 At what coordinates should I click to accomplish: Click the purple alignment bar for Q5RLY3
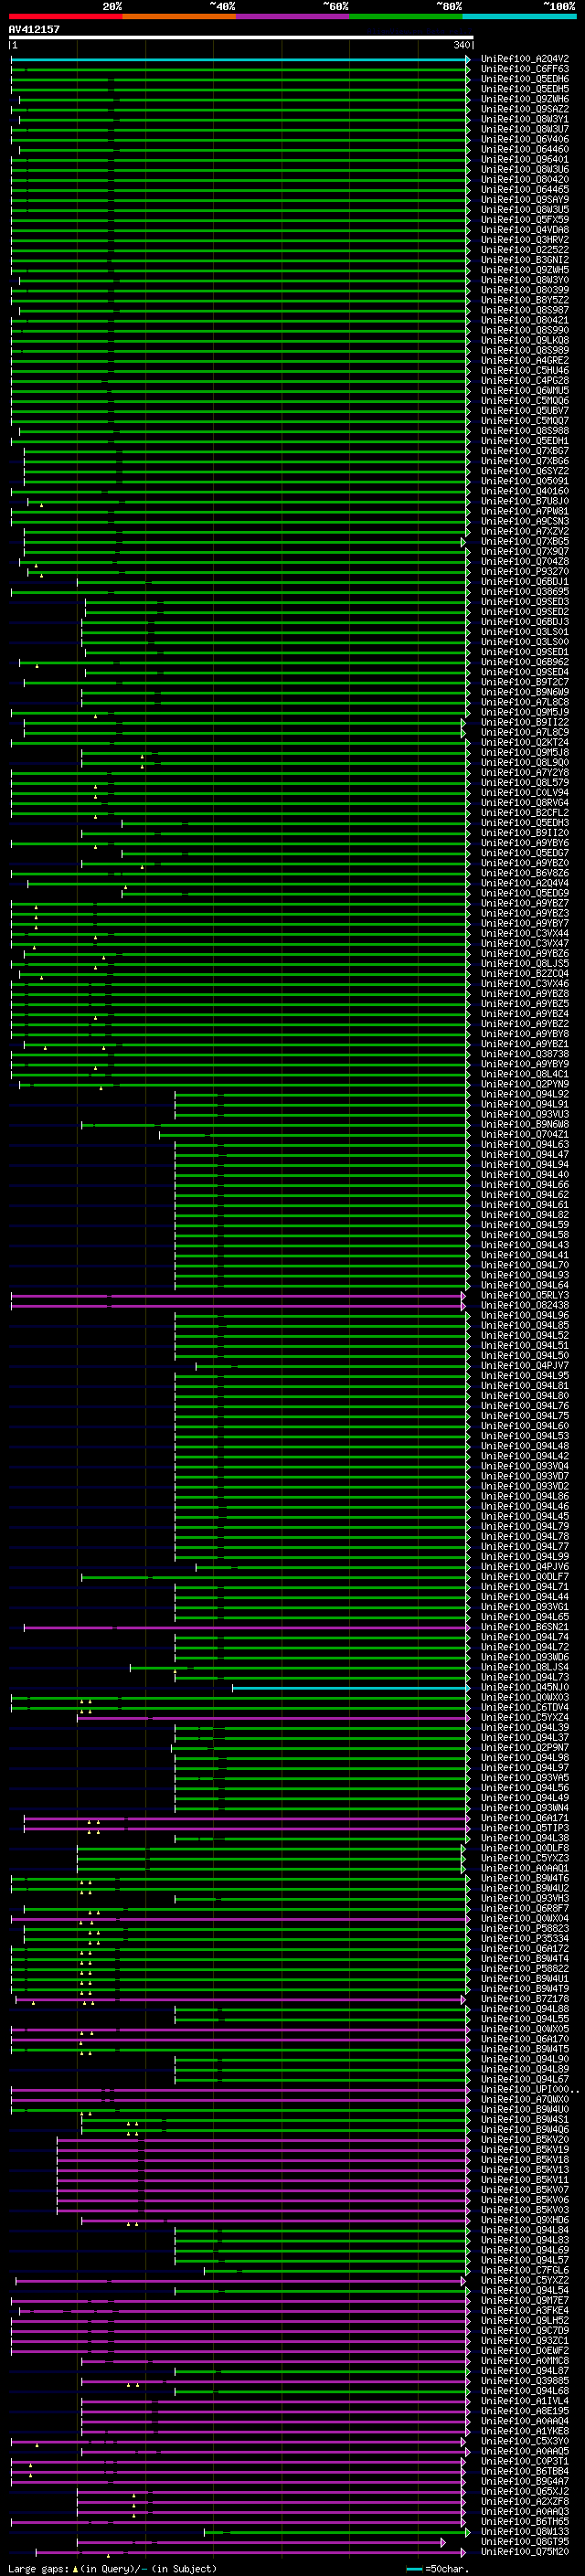[238, 1296]
